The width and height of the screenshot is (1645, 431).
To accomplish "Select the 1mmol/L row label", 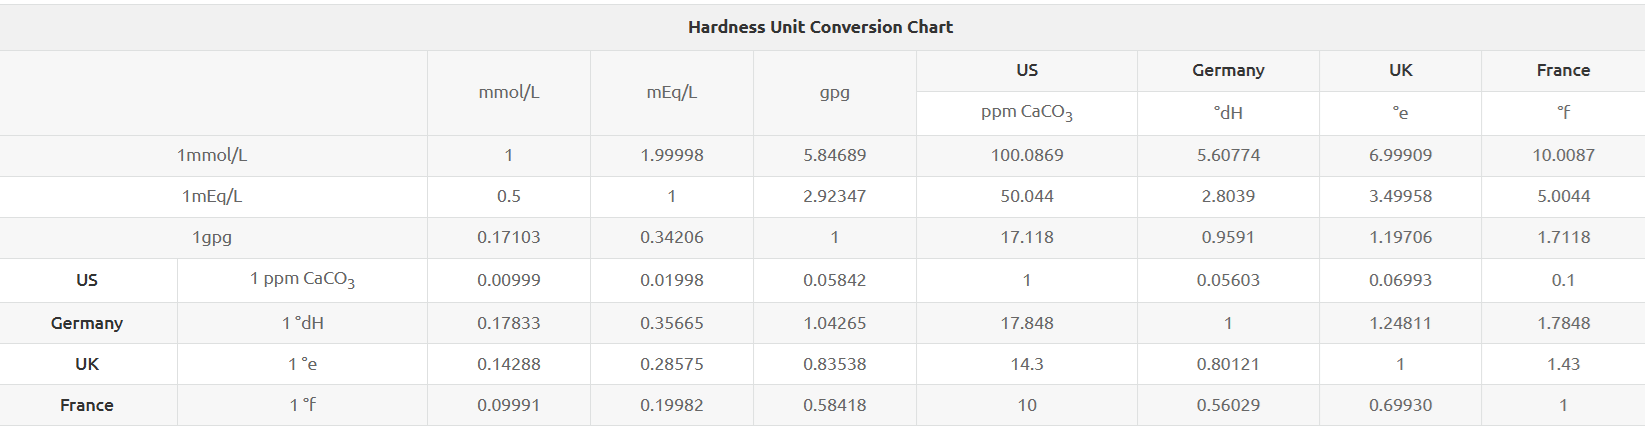I will (212, 155).
